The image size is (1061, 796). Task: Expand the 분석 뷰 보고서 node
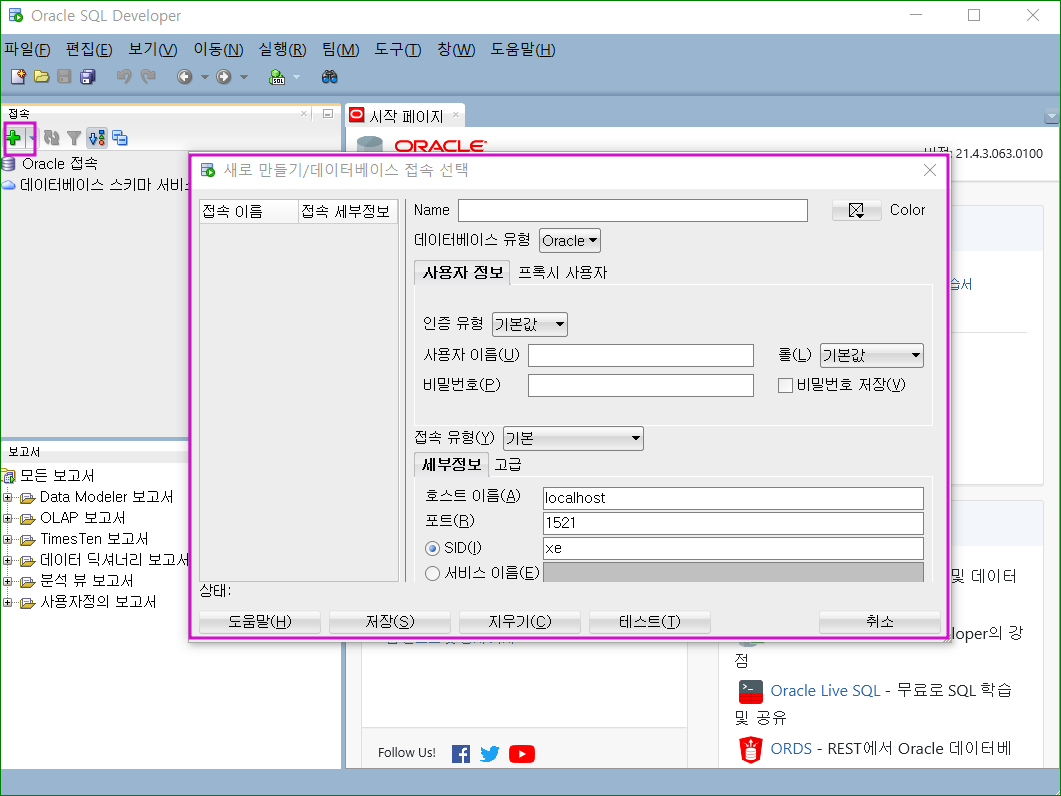[7, 581]
